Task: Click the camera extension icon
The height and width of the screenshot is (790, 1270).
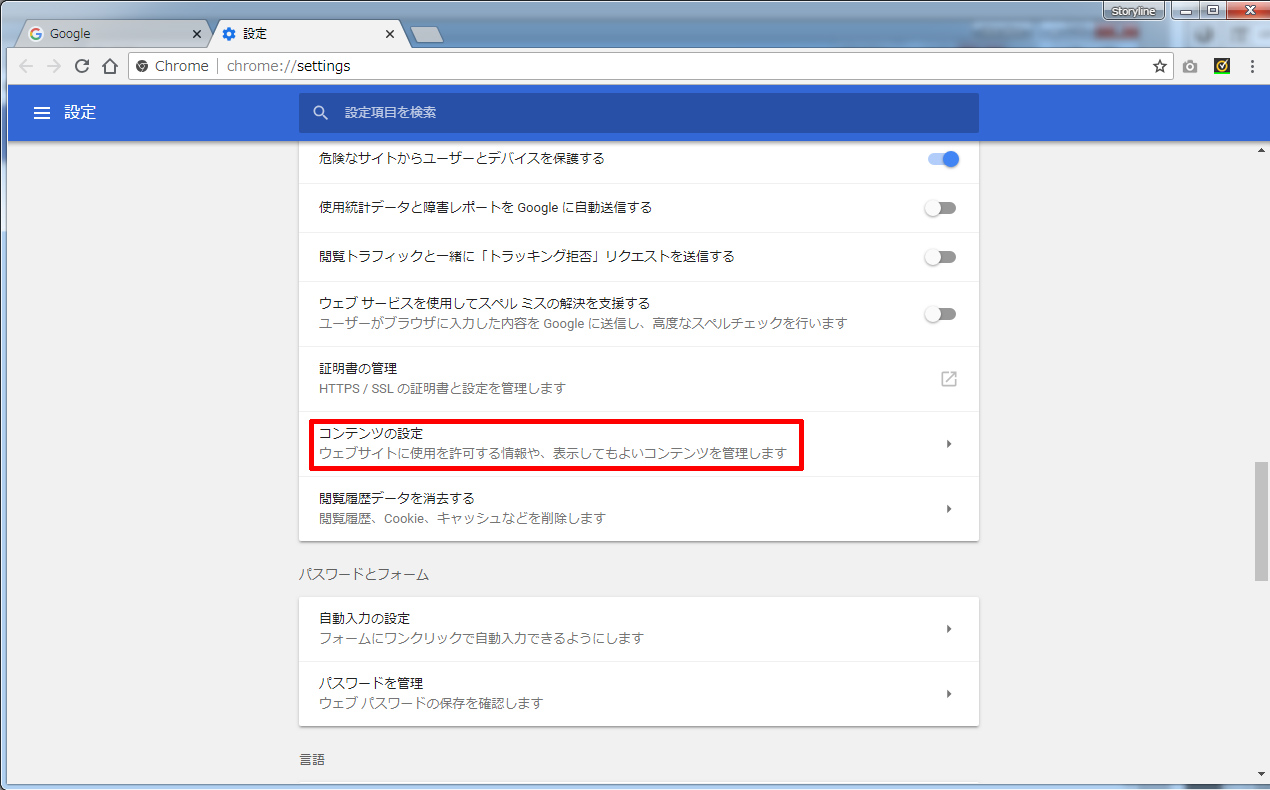Action: 1189,66
